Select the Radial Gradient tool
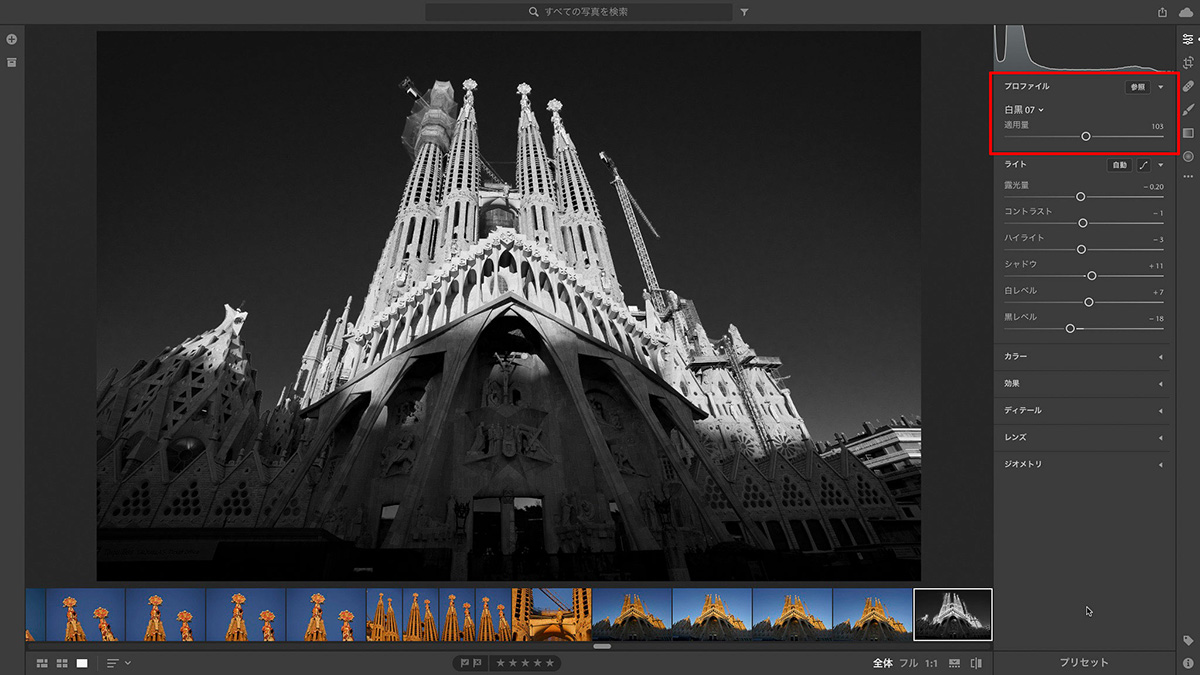This screenshot has height=675, width=1200. coord(1188,156)
